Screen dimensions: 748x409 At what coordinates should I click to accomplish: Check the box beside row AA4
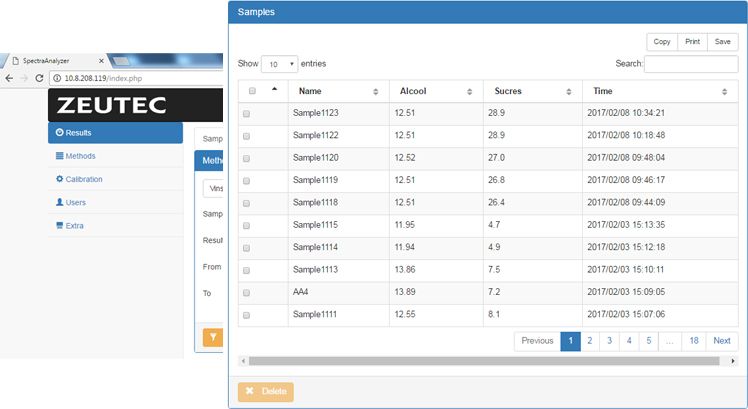click(247, 293)
